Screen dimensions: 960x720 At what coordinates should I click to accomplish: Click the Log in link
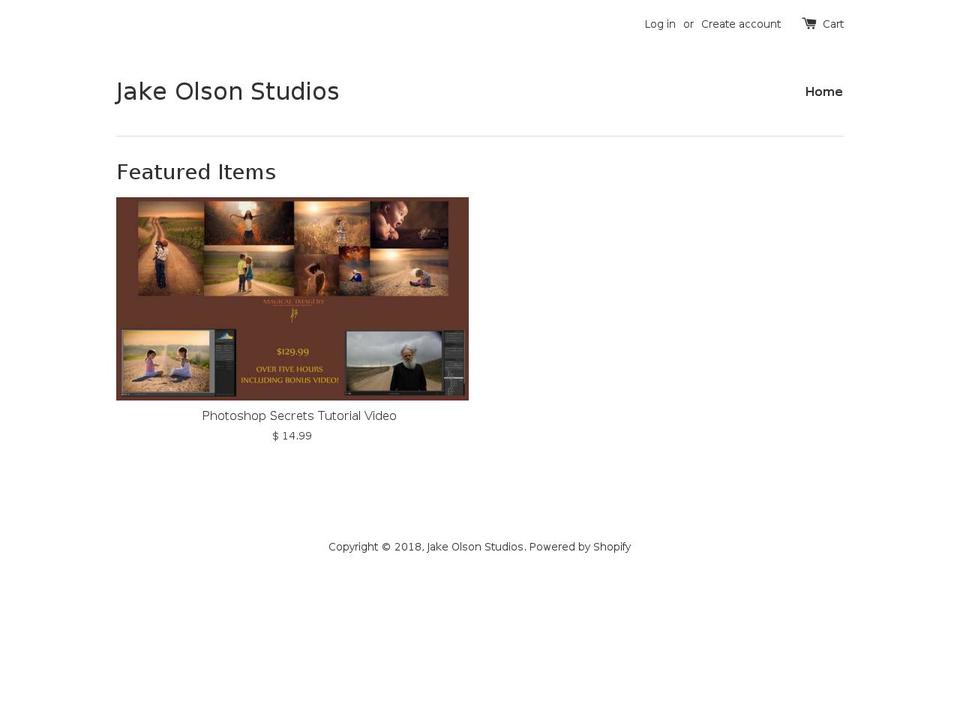[x=660, y=23]
